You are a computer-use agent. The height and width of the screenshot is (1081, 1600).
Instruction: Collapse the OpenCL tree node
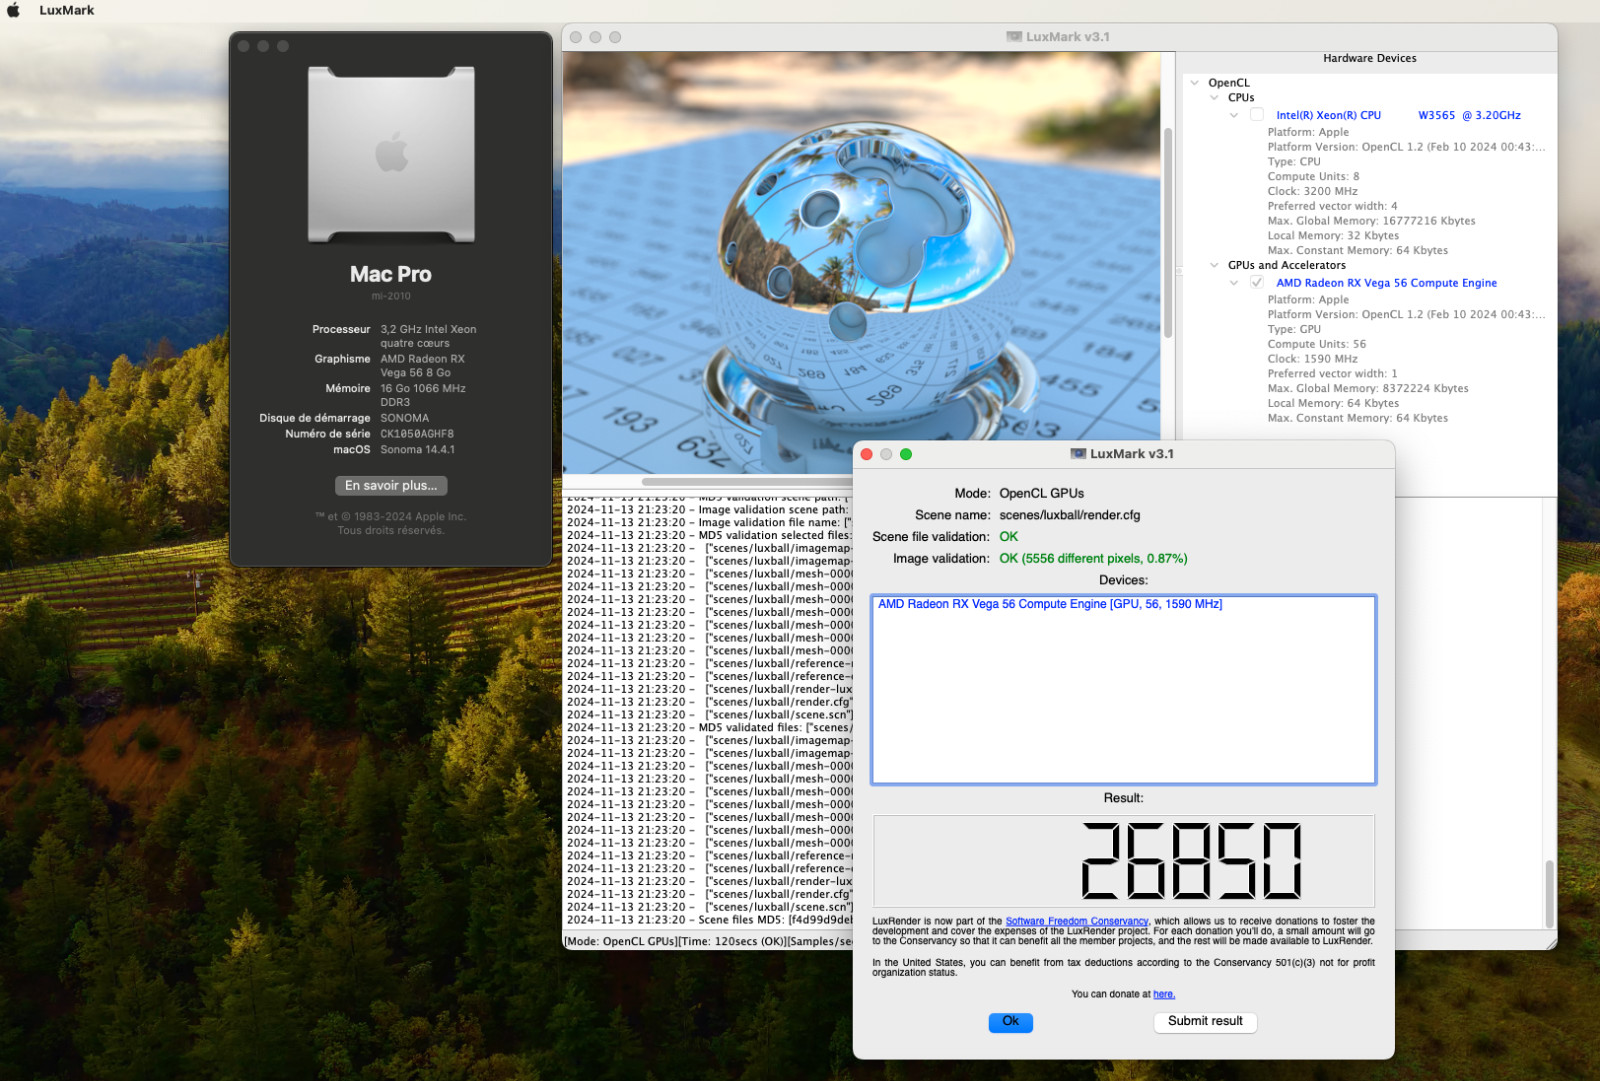tap(1194, 83)
